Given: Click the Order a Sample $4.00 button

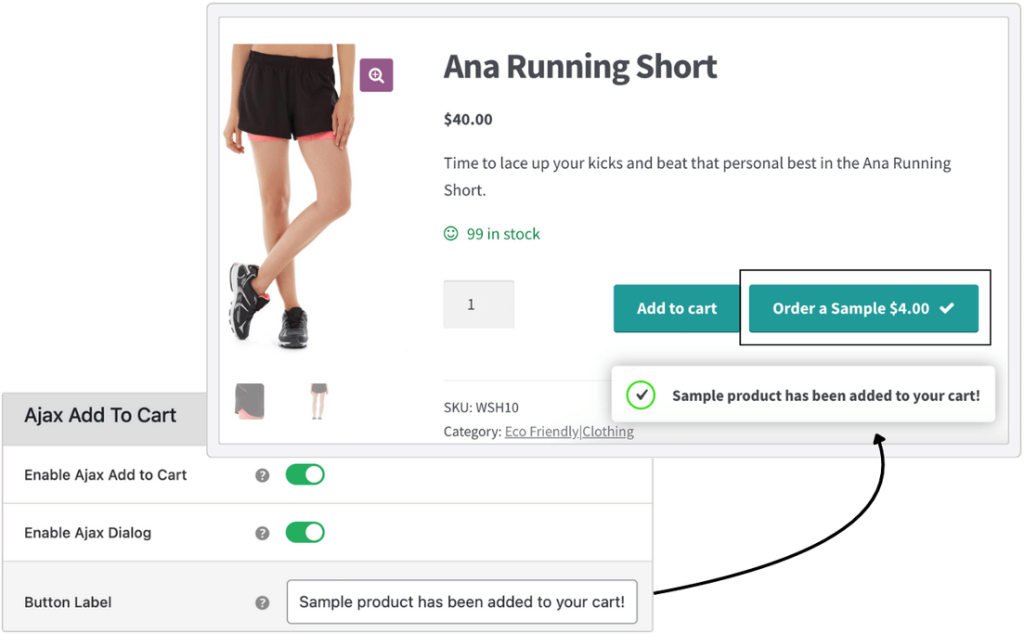Looking at the screenshot, I should 863,308.
